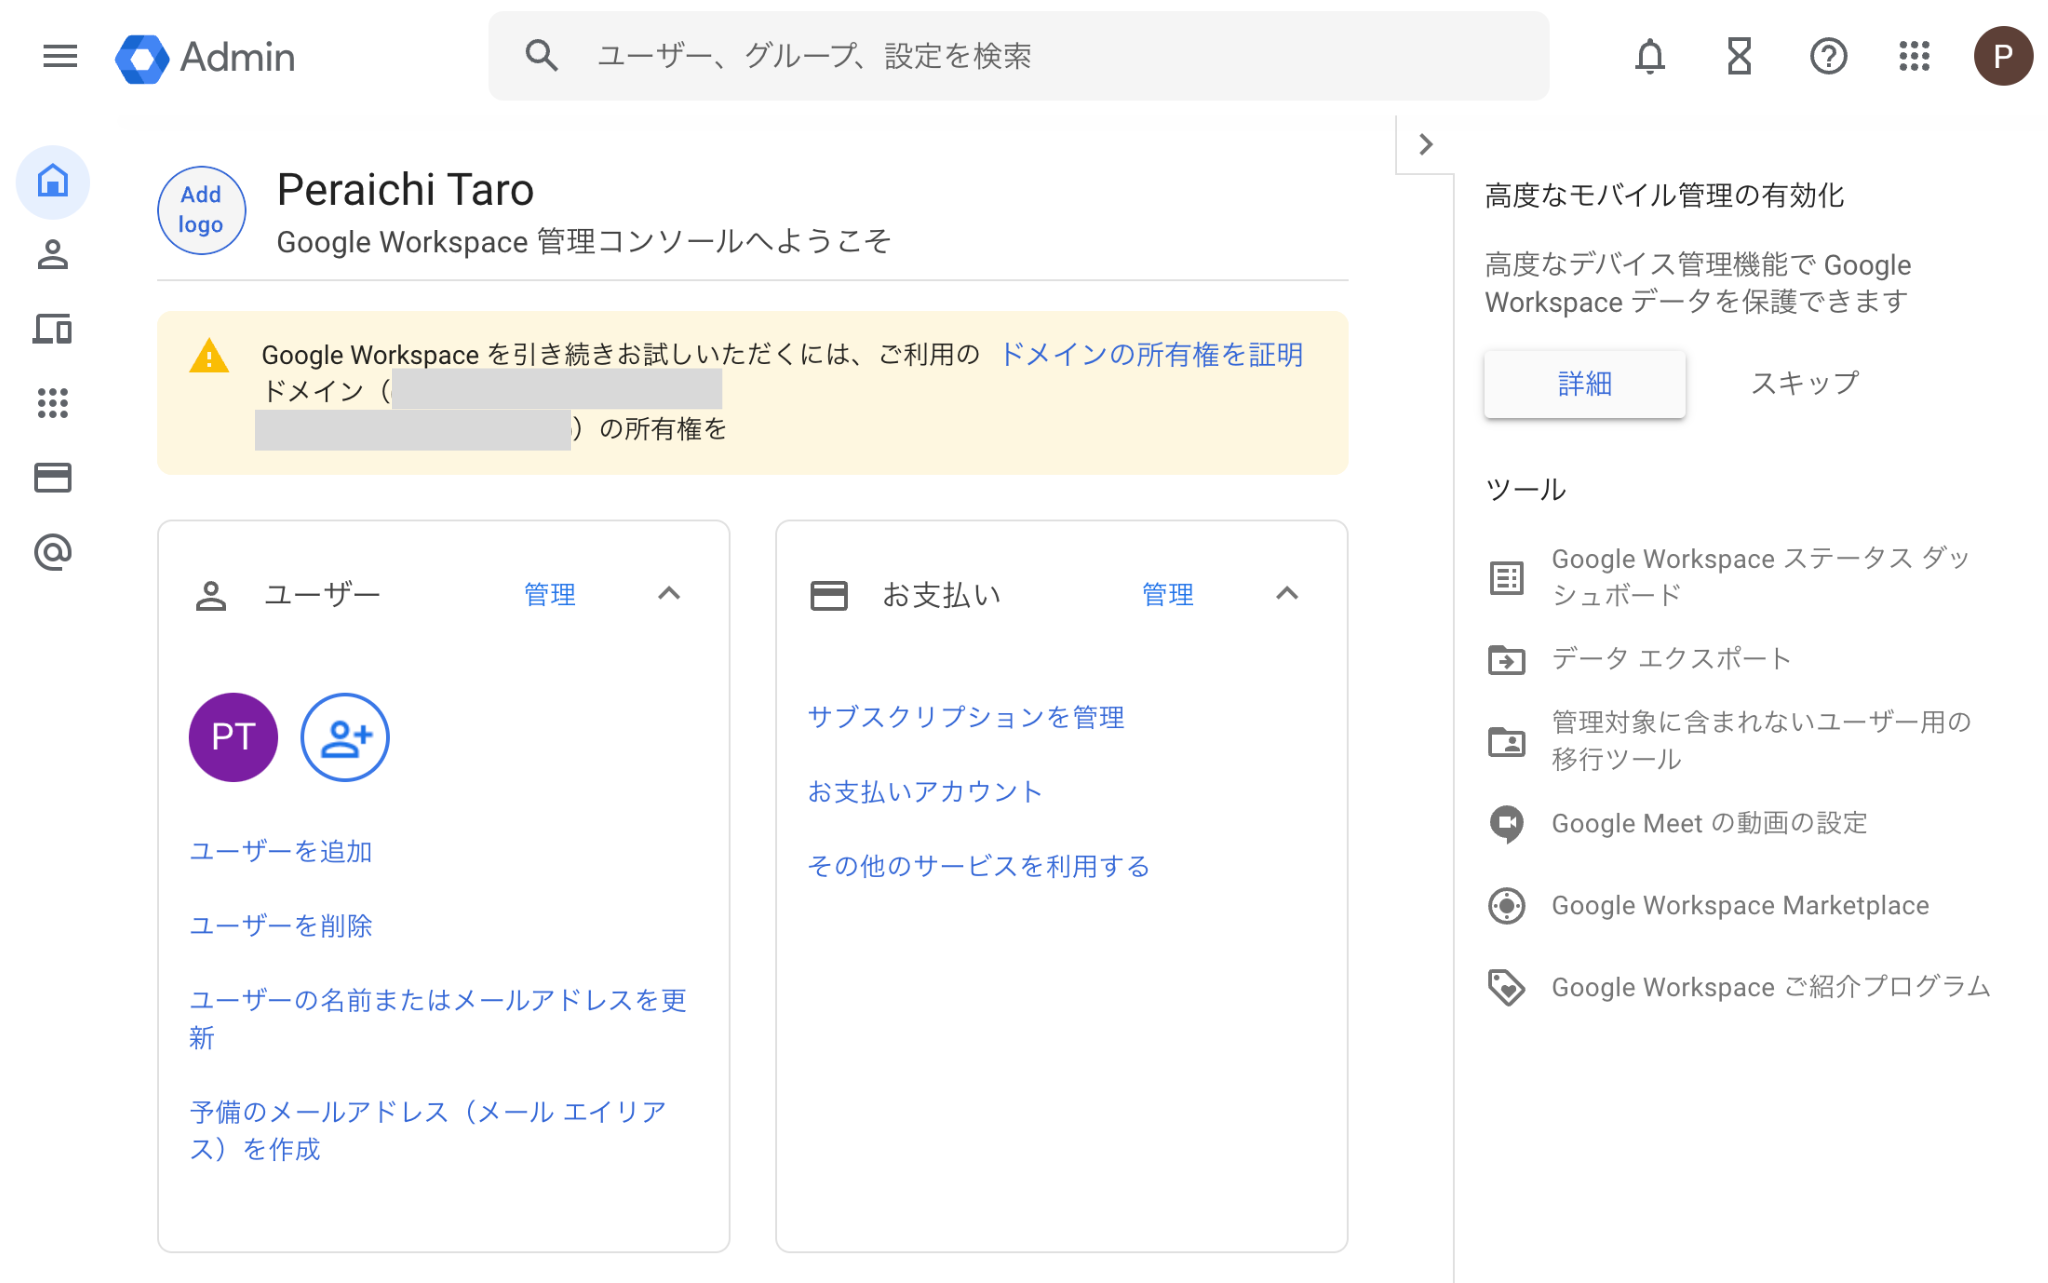Viewport: 2048px width, 1283px height.
Task: Click the Workspace Marketplace icon
Action: [1506, 905]
